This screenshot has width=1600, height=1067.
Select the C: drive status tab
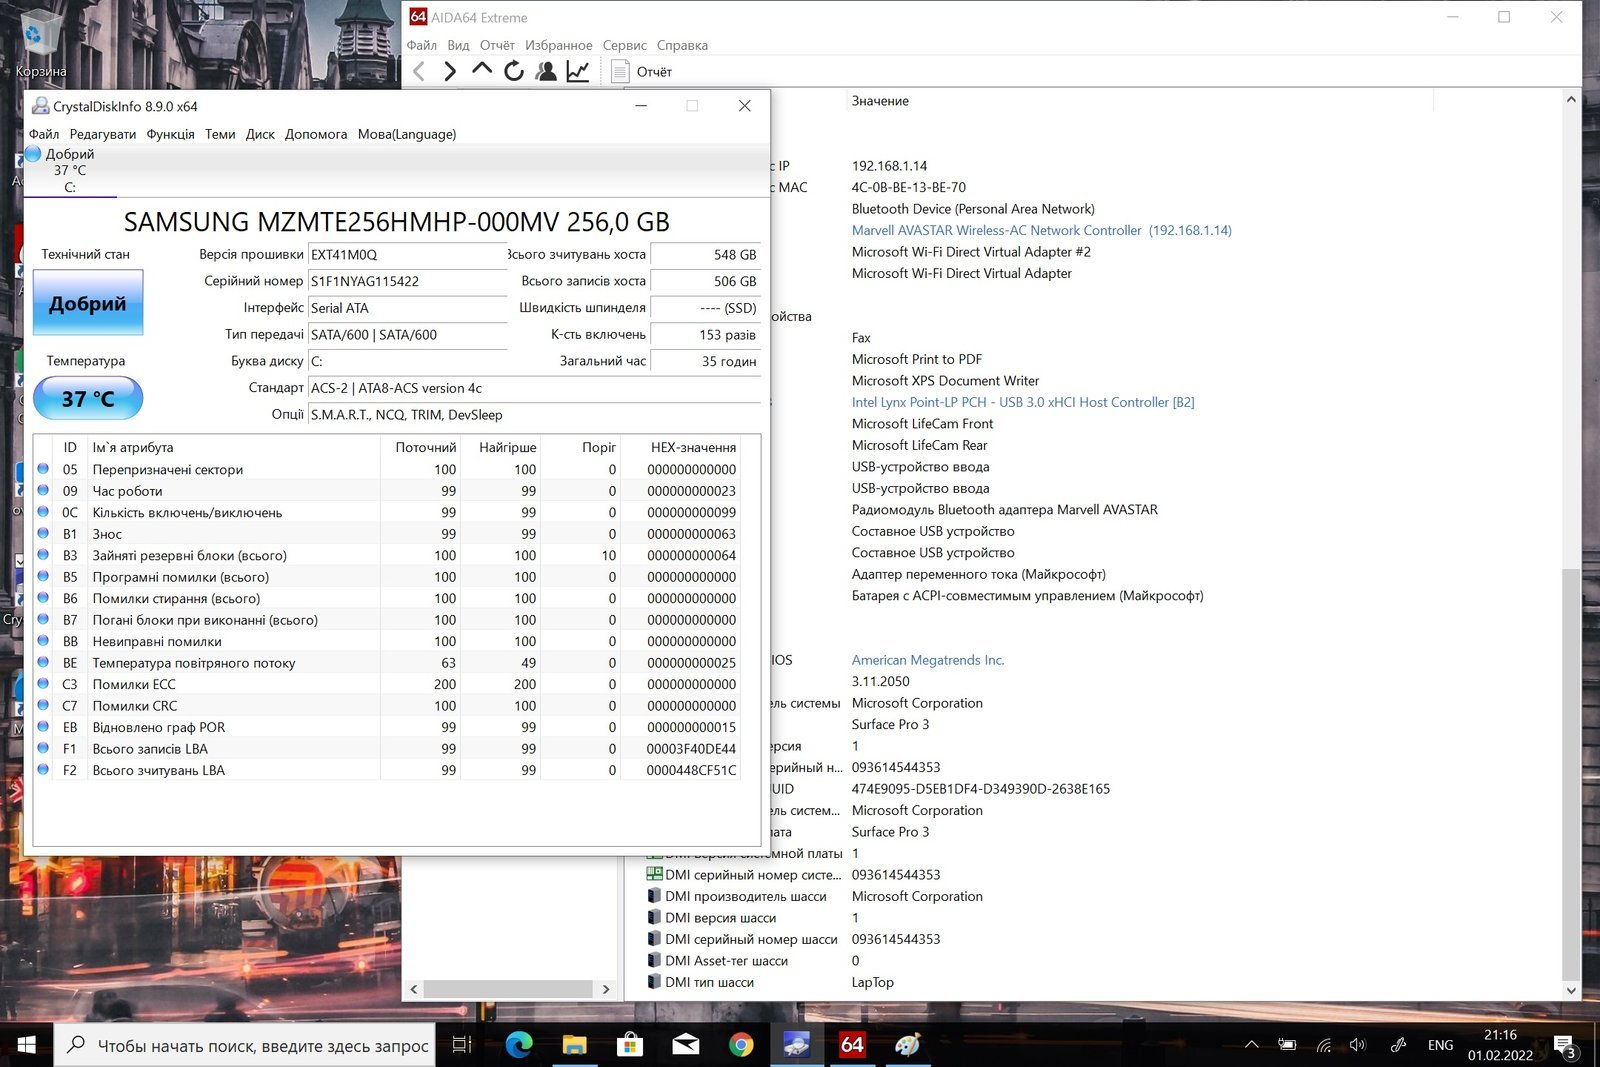pos(69,170)
